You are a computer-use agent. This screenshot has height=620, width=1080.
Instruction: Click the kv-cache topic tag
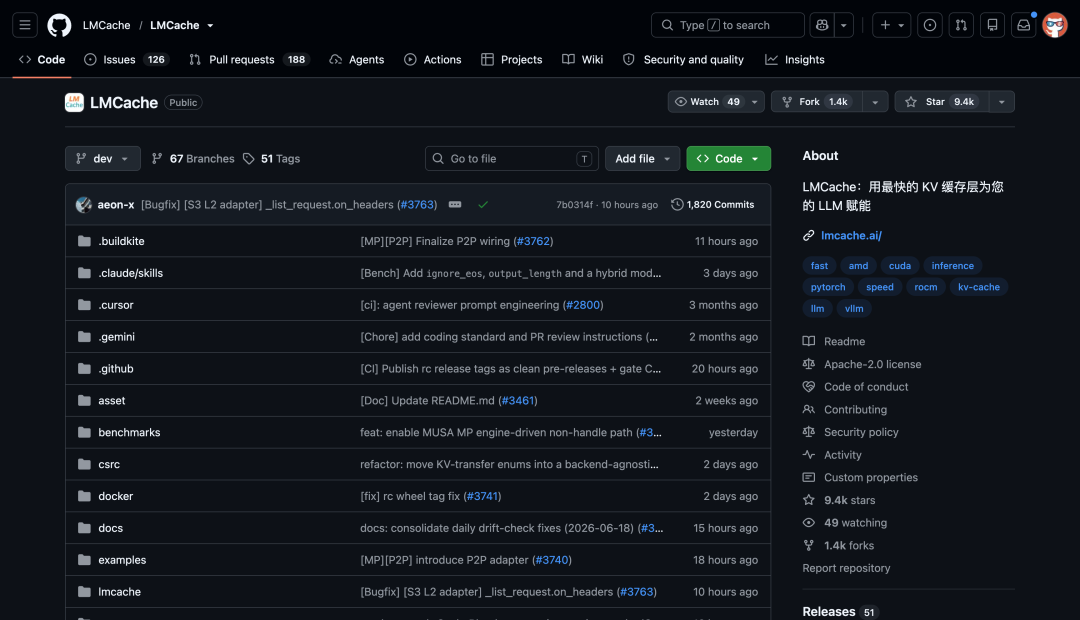coord(979,287)
